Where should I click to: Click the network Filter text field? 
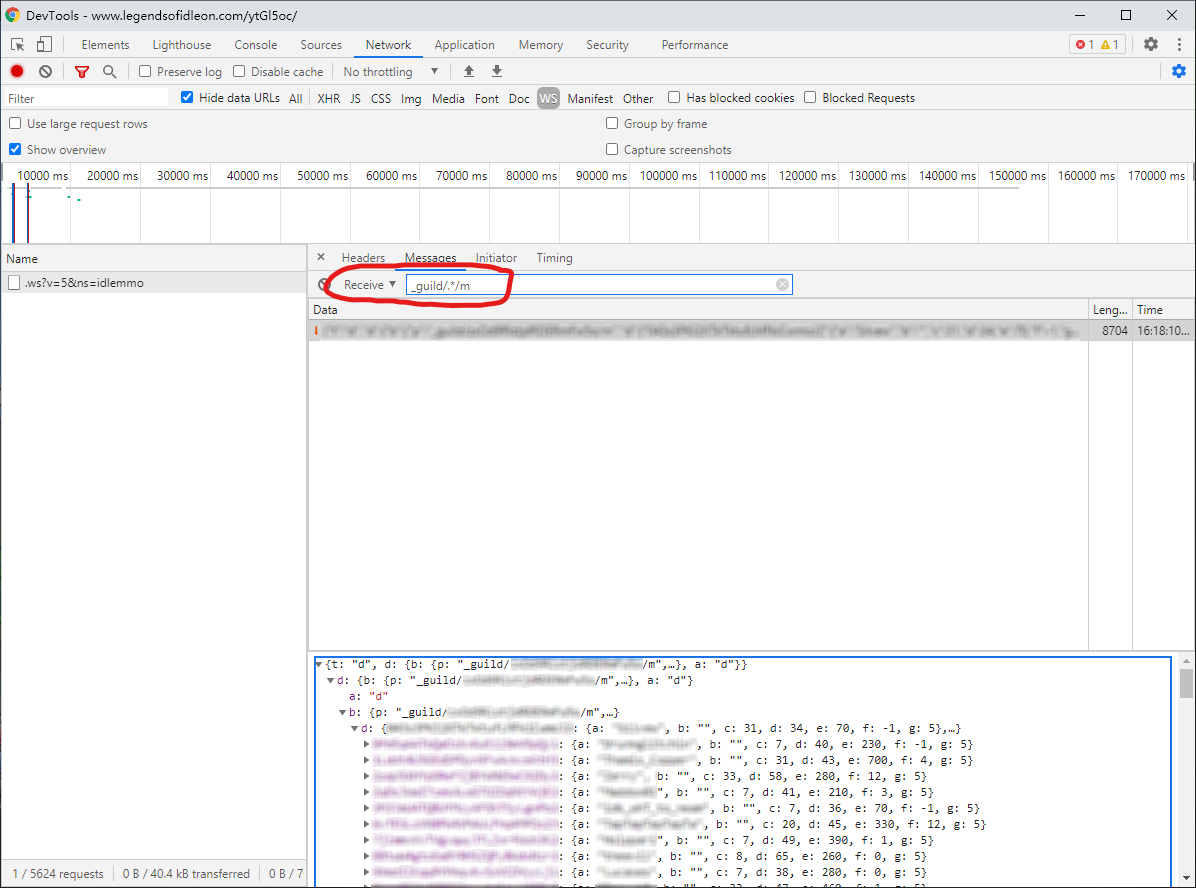click(85, 98)
